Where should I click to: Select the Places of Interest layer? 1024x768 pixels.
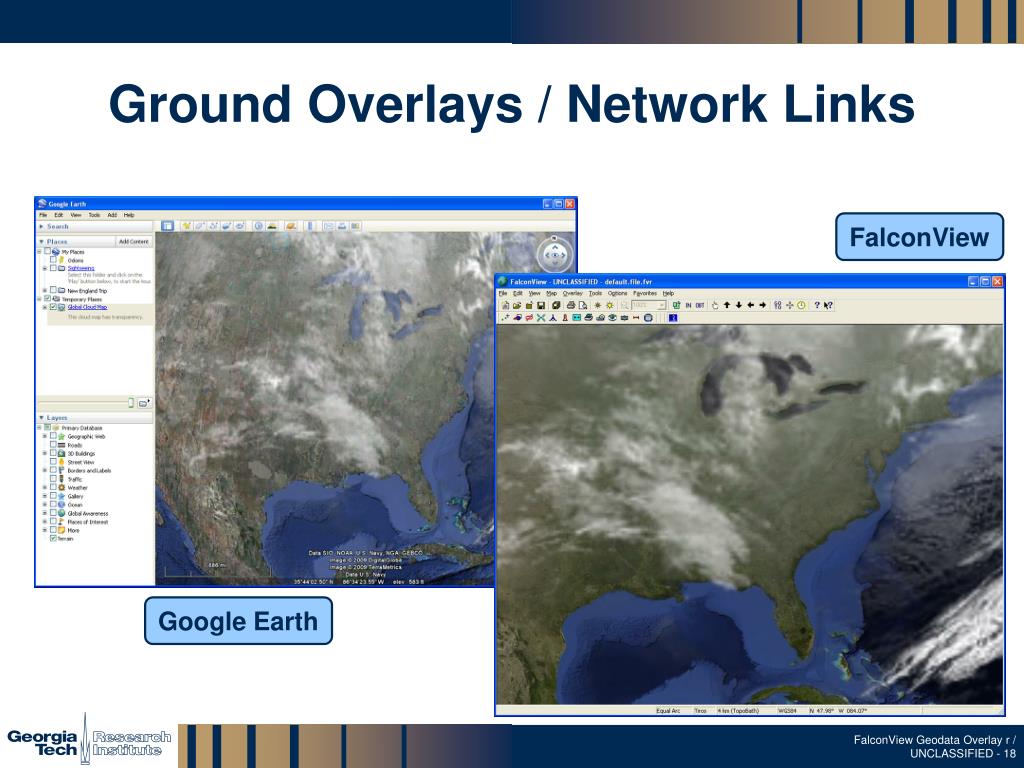[x=88, y=522]
